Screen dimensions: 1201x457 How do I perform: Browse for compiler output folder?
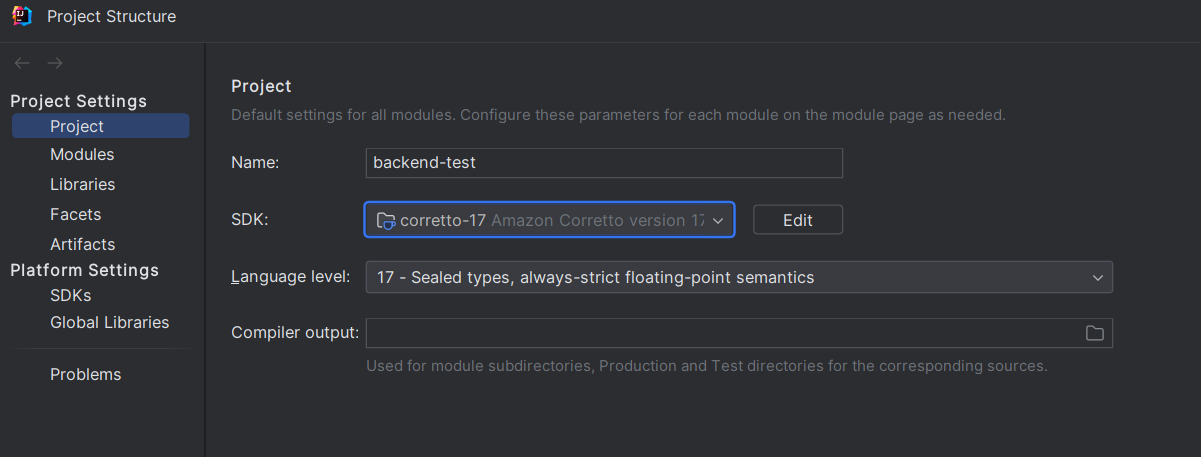point(1095,333)
